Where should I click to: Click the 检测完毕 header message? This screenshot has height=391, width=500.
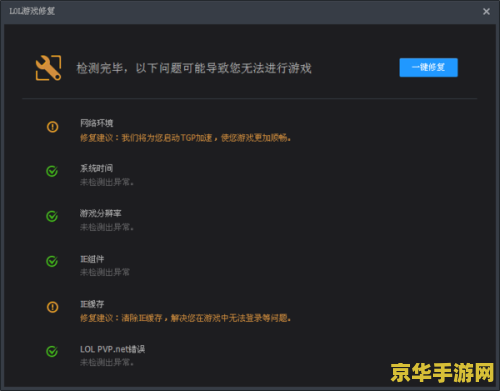click(194, 68)
